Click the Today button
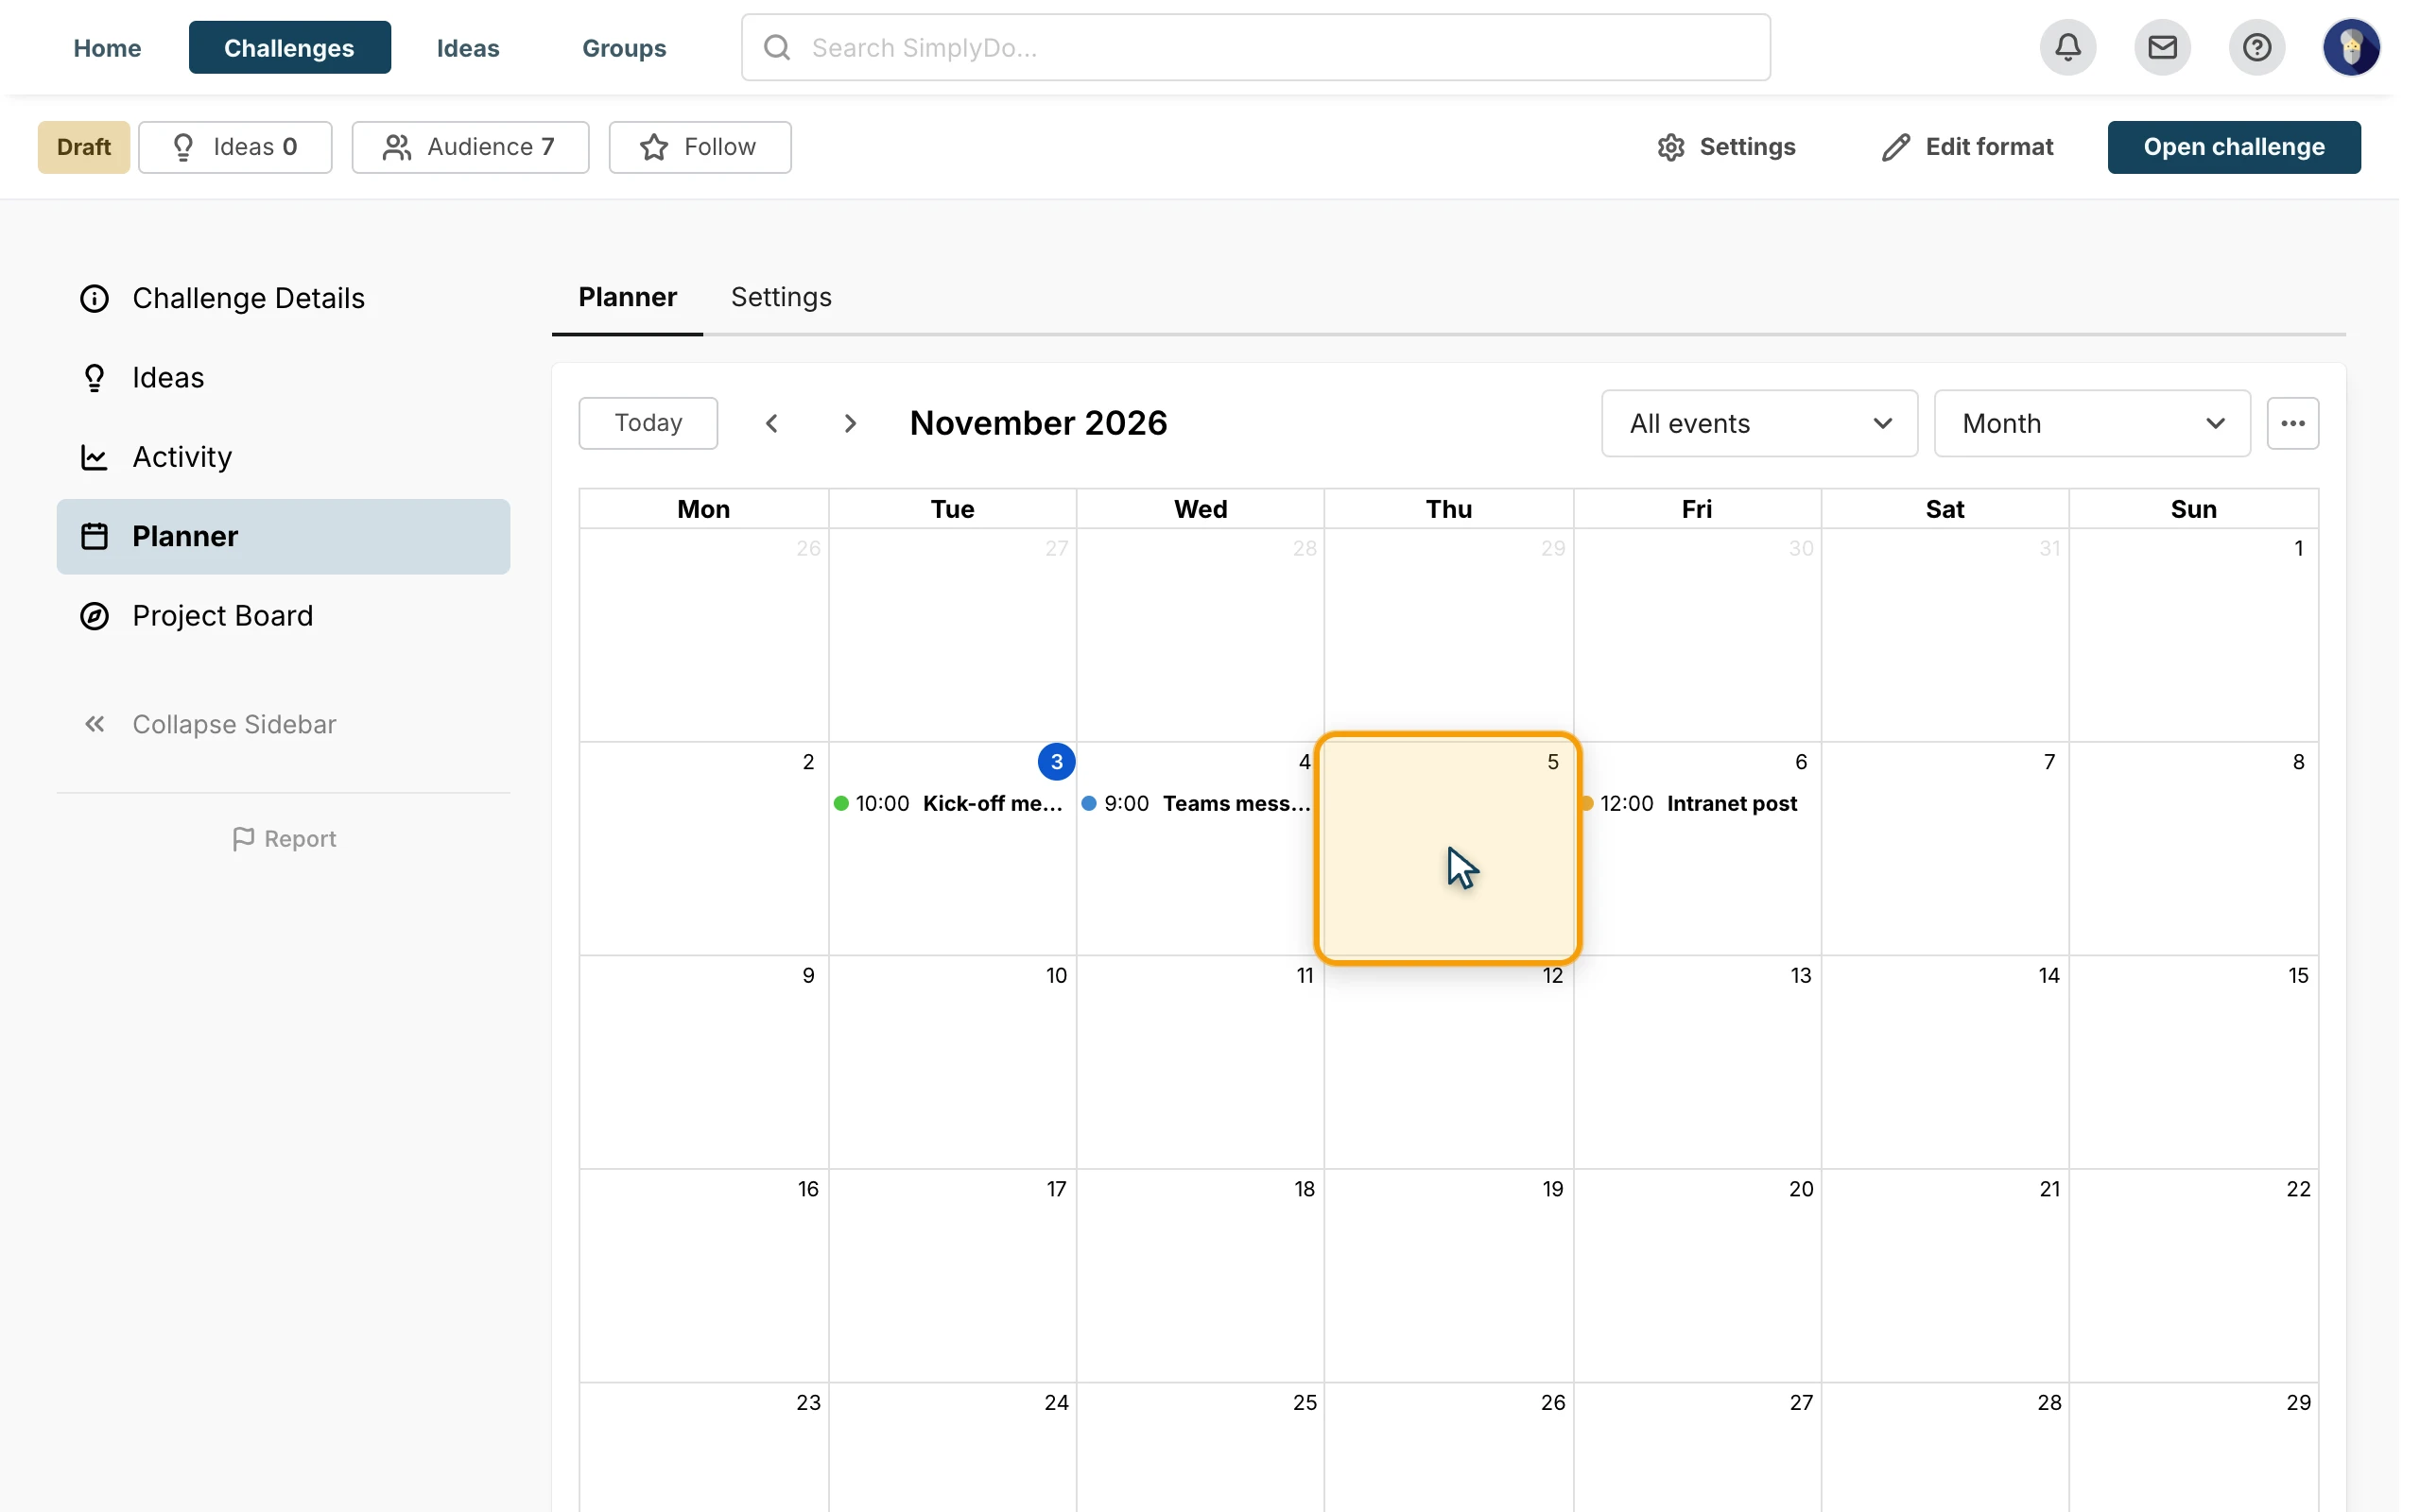The height and width of the screenshot is (1512, 2420). pos(648,423)
